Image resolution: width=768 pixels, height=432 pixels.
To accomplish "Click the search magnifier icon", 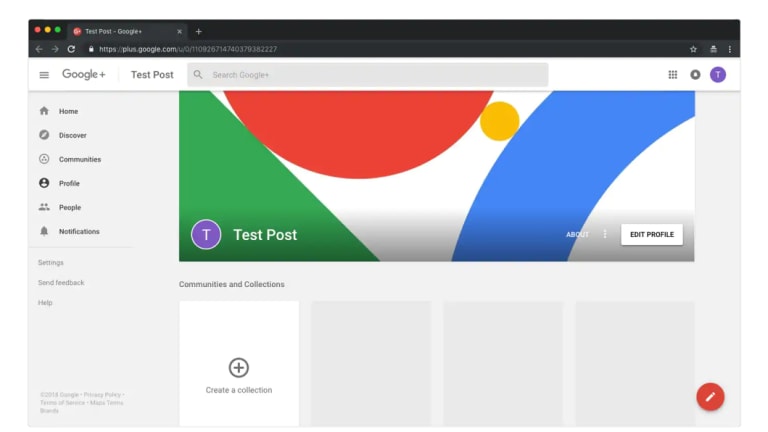I will click(198, 74).
